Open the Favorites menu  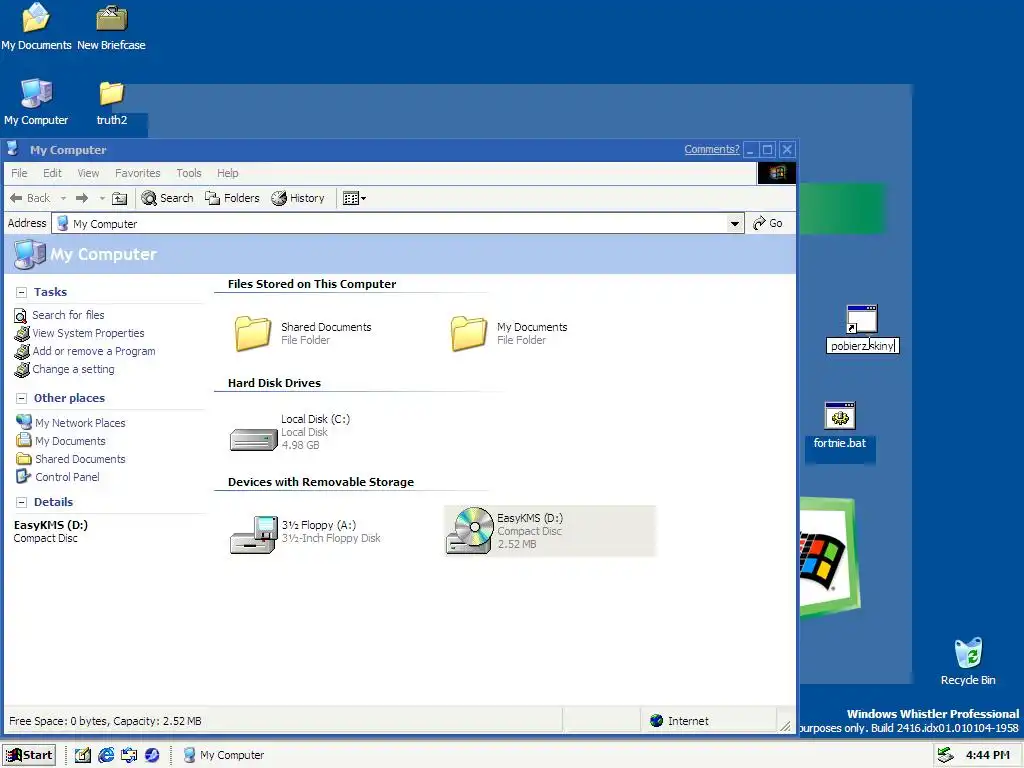click(x=138, y=173)
